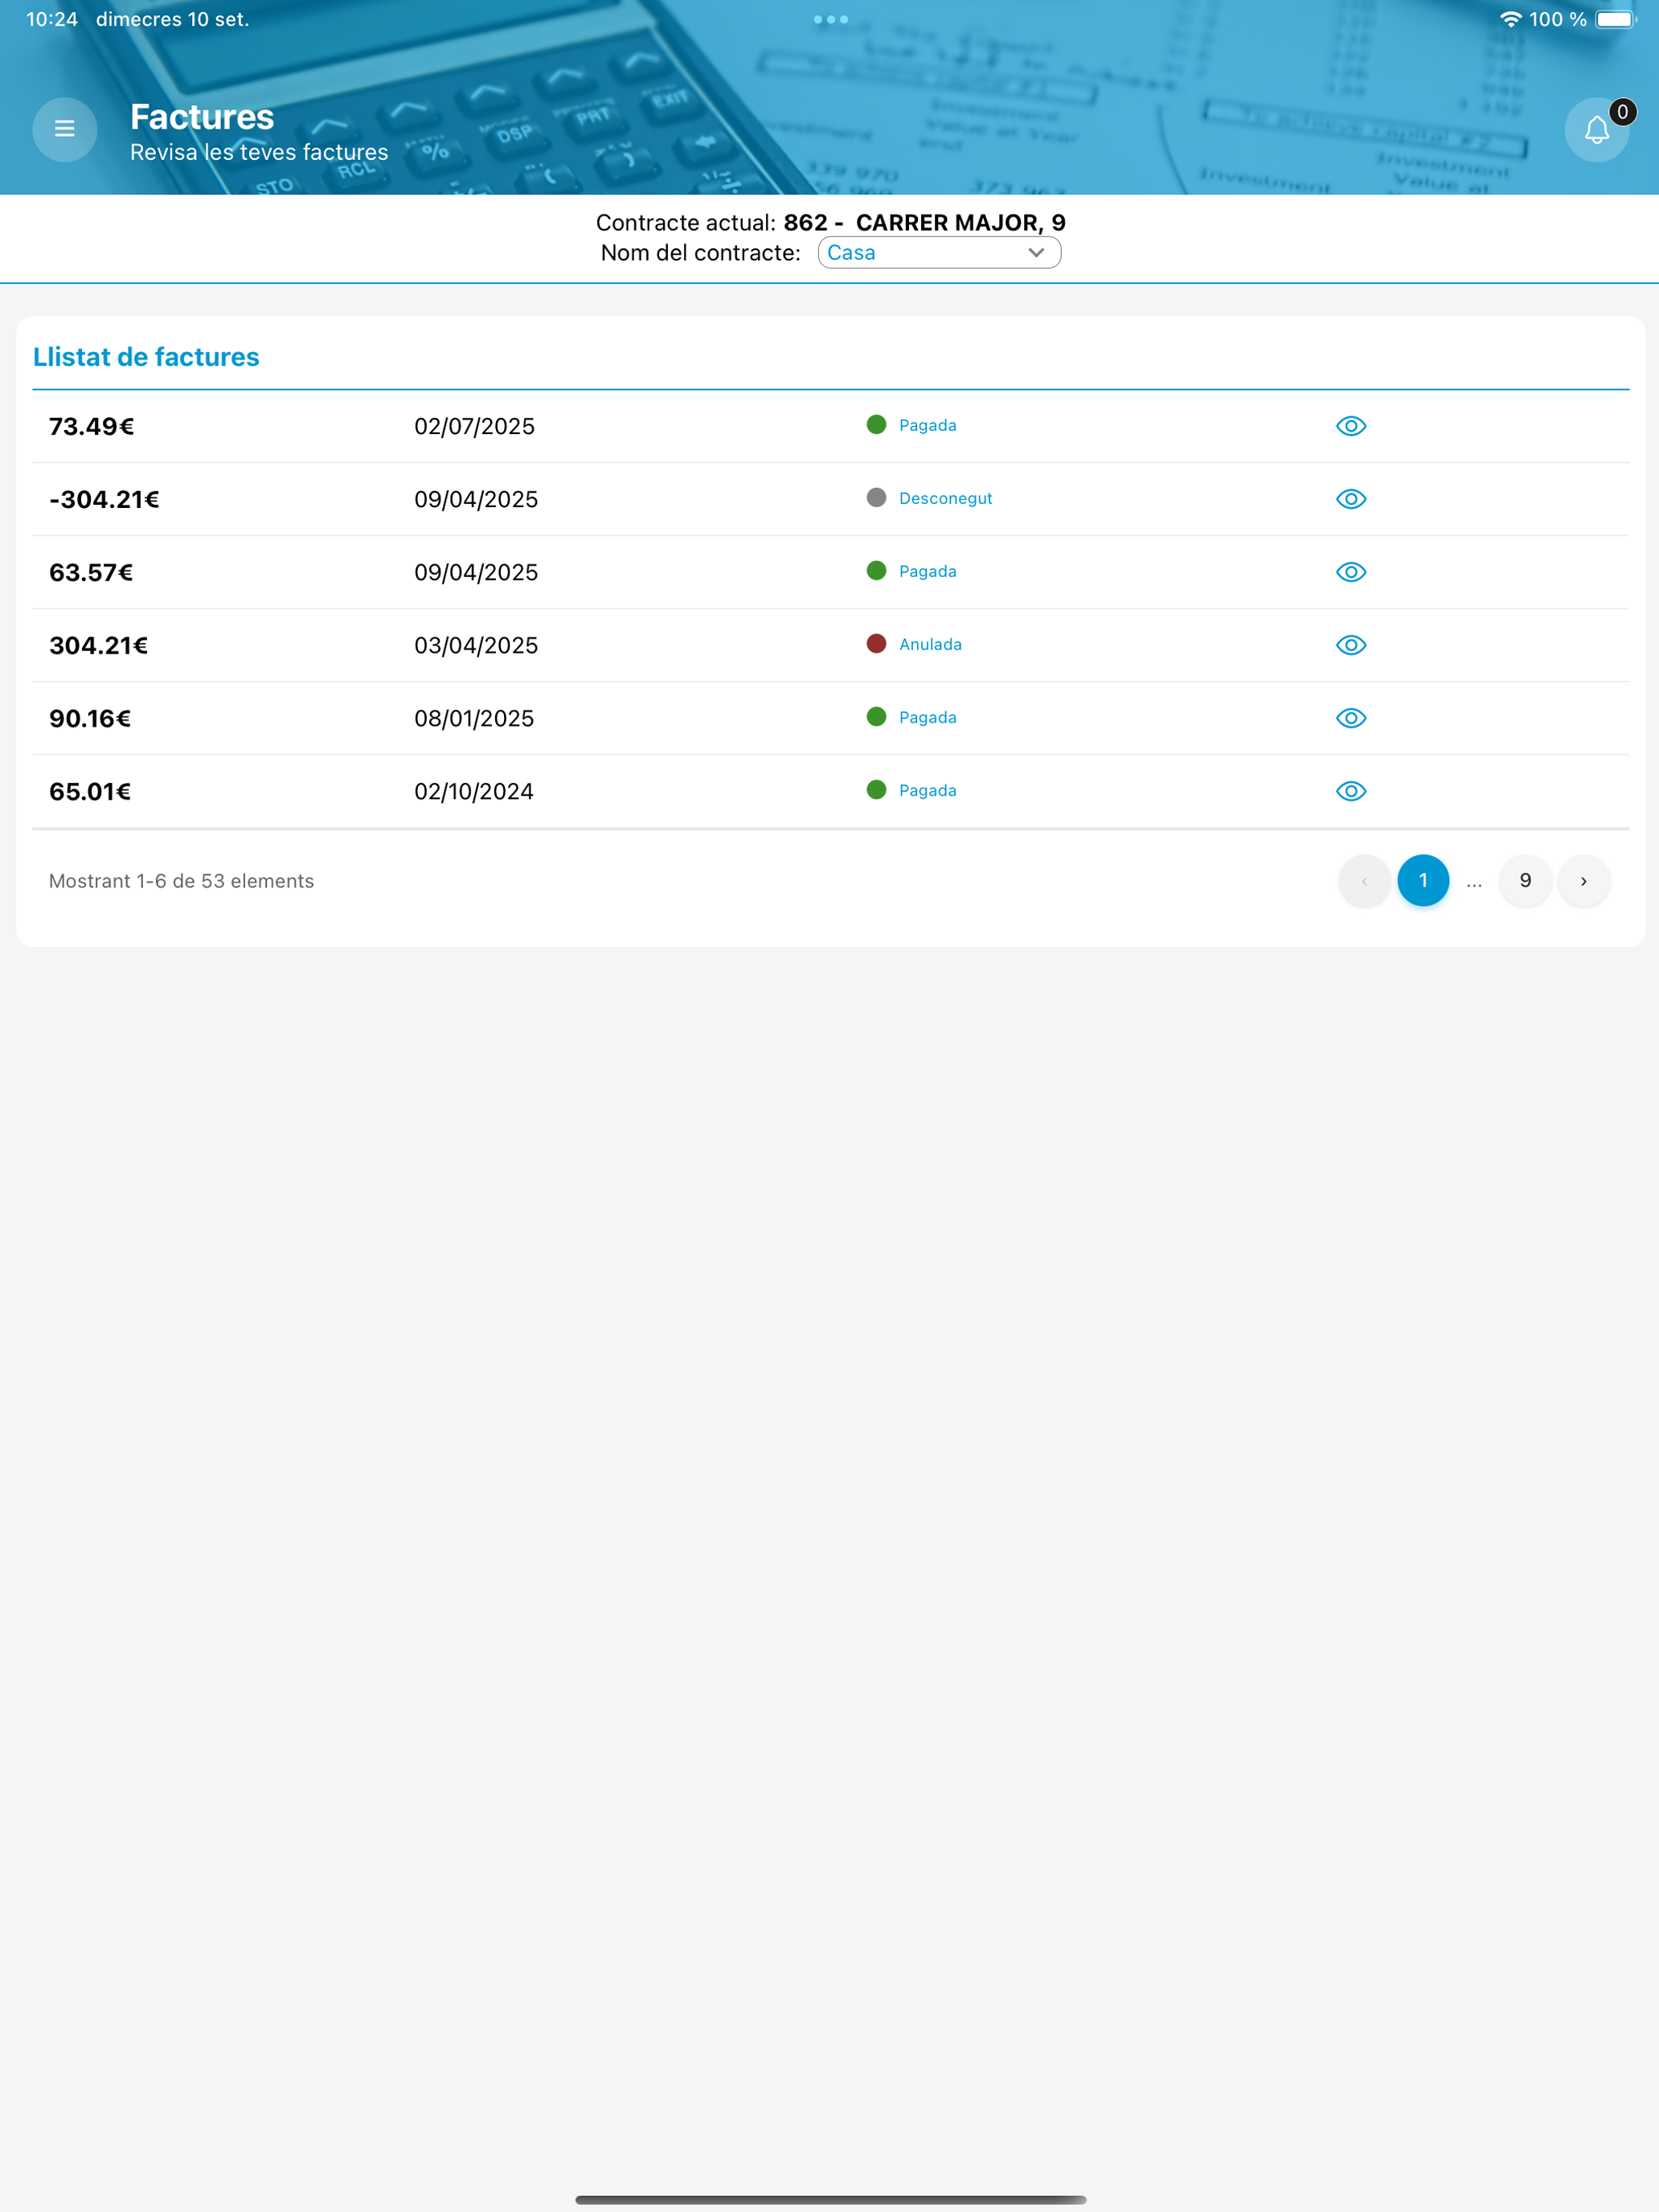Open the hamburger menu button

point(65,129)
